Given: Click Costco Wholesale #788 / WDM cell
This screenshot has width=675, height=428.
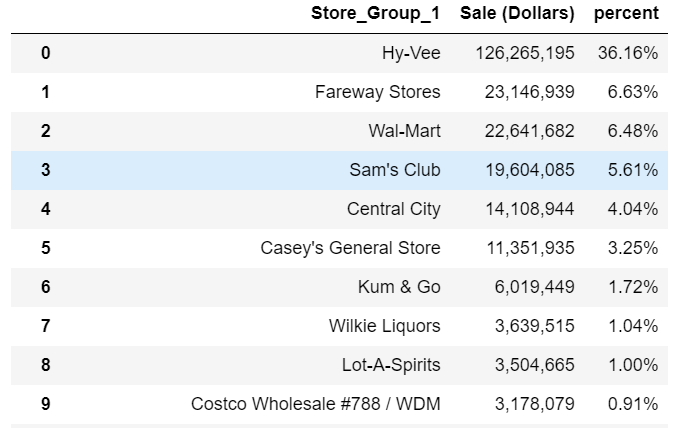Looking at the screenshot, I should (x=316, y=404).
